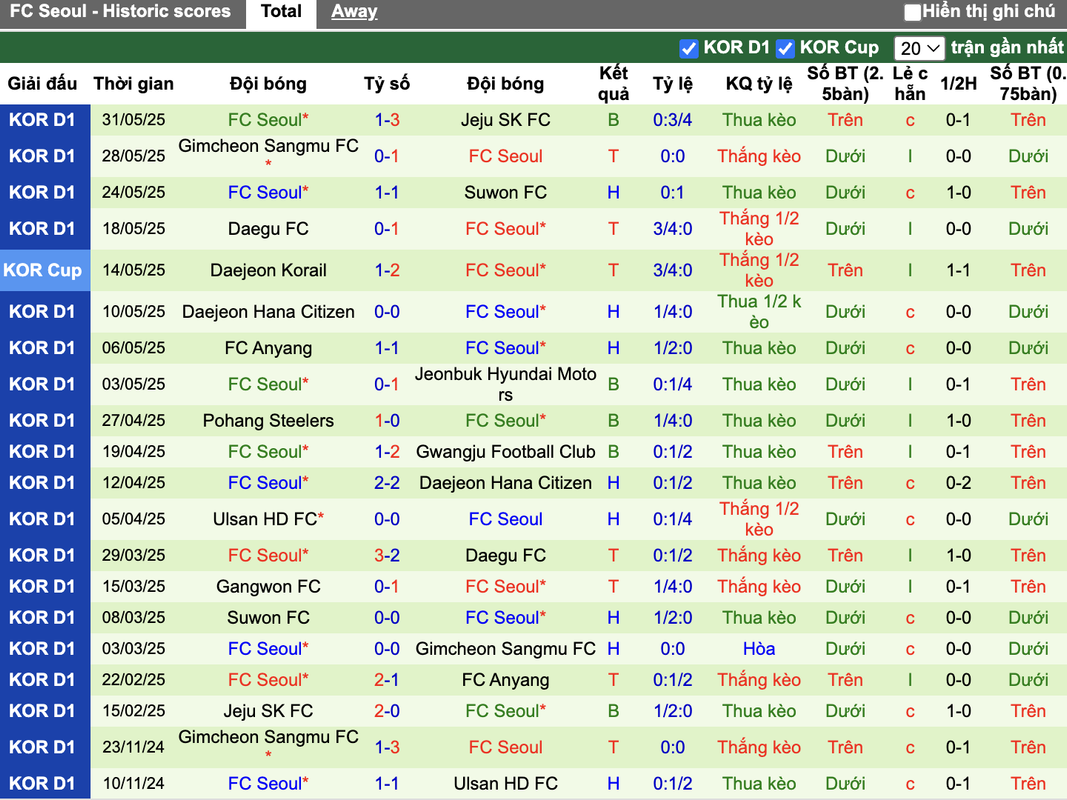Click the Hòa result on 03/03/25 row

click(x=759, y=650)
